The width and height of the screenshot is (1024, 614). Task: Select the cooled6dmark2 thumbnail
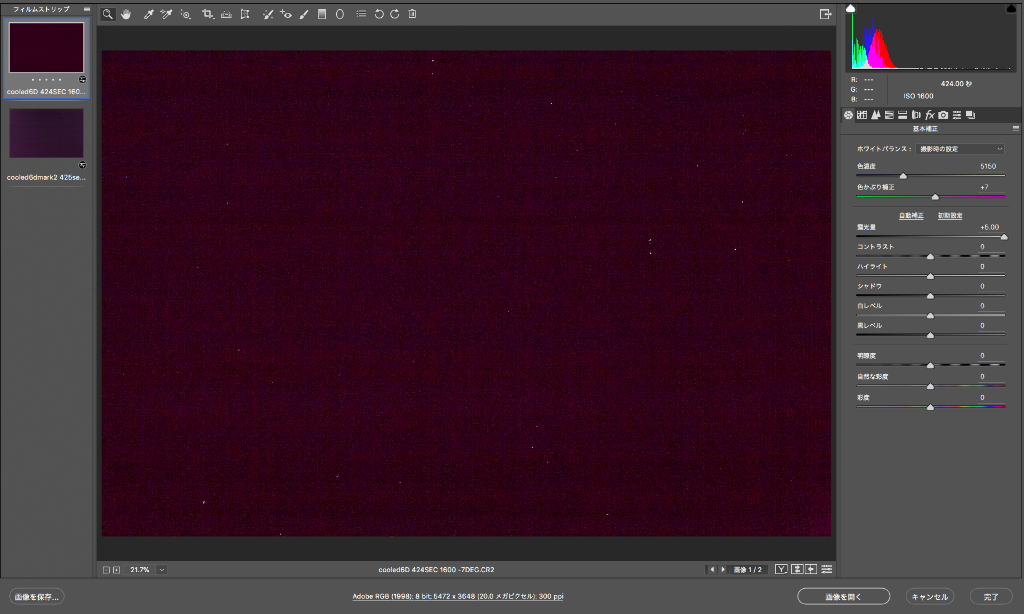point(46,133)
